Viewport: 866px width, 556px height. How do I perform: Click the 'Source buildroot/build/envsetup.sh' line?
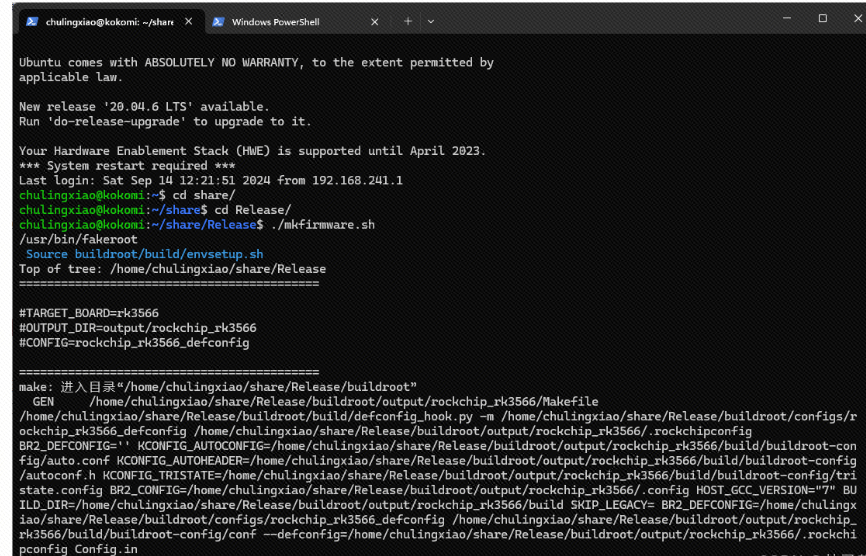(x=145, y=254)
